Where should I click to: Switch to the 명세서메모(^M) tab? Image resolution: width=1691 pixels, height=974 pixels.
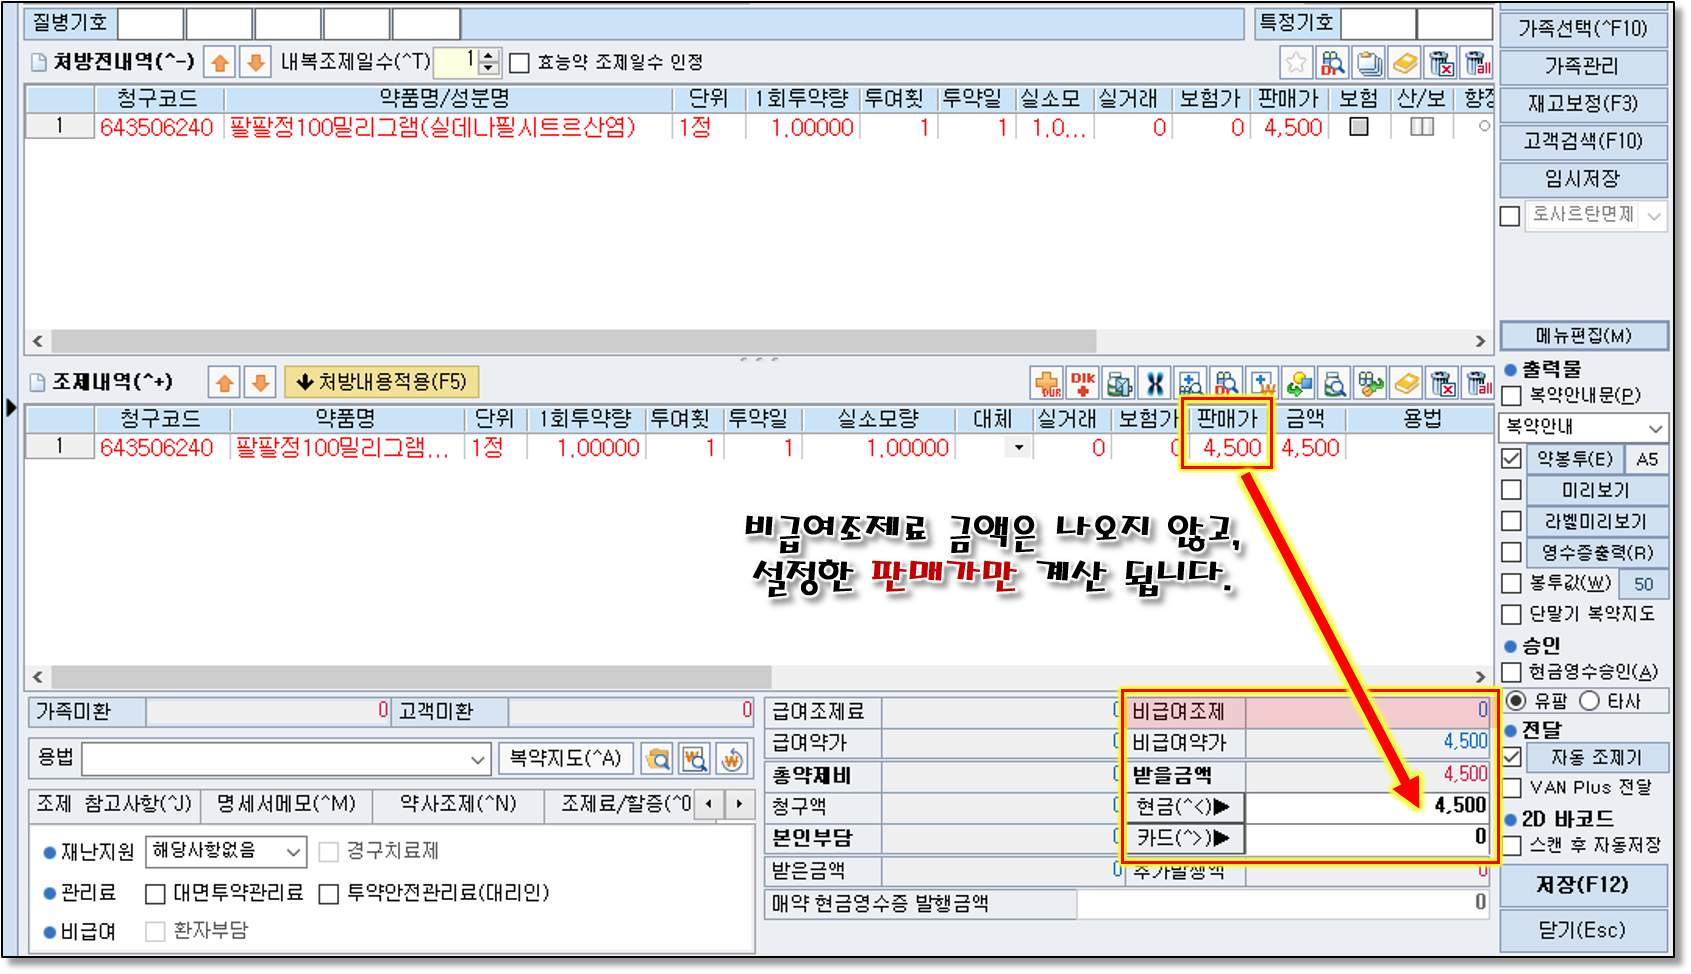pos(286,804)
